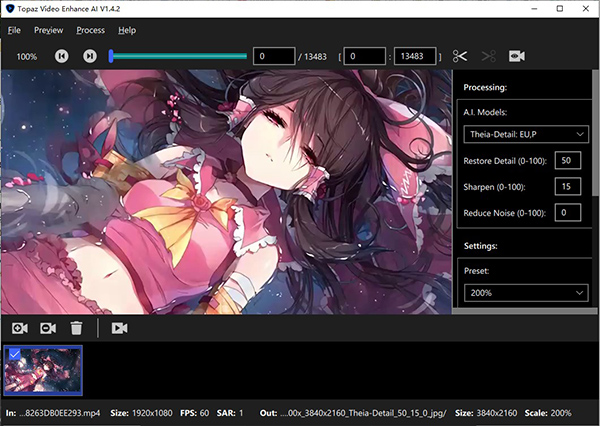The height and width of the screenshot is (426, 600).
Task: Jump to the last frame button
Action: [x=90, y=56]
